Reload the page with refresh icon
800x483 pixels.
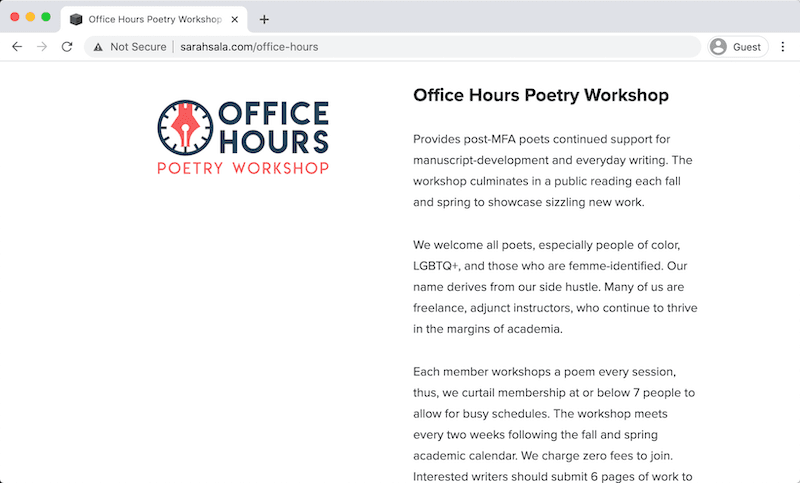point(67,47)
